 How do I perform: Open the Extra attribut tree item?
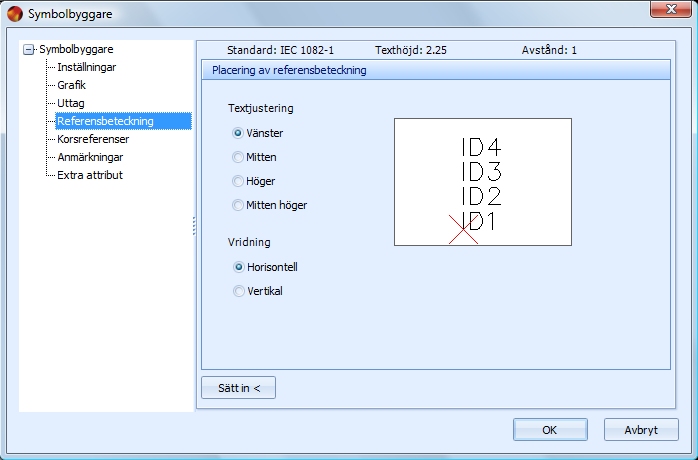[90, 175]
